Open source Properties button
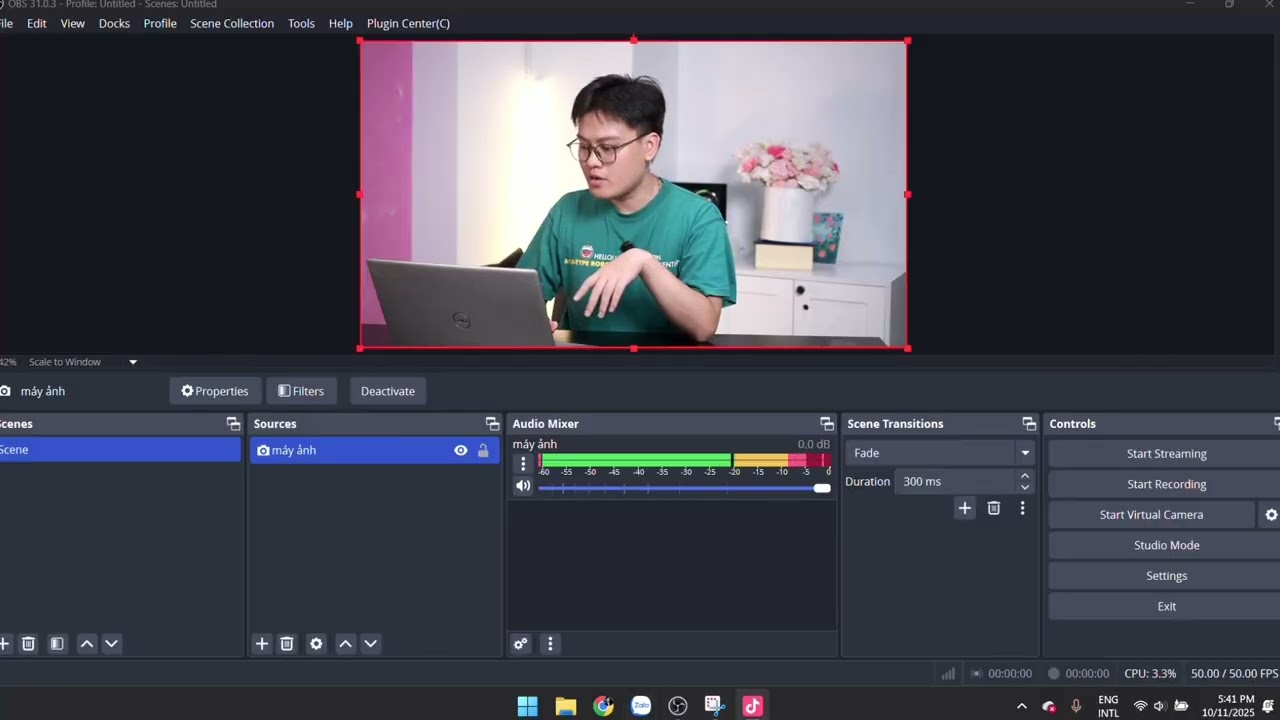 point(215,391)
